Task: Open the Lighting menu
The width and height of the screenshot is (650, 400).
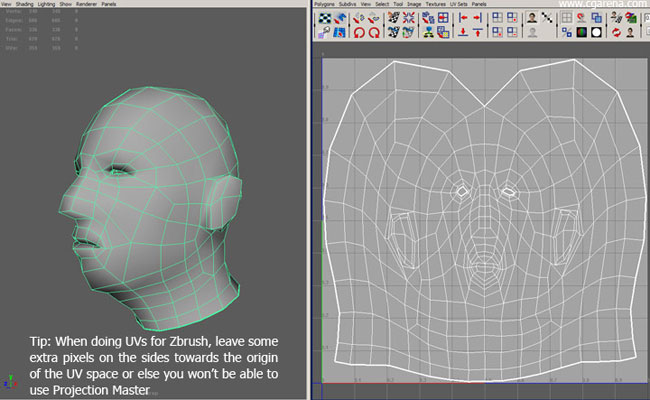Action: pyautogui.click(x=46, y=4)
